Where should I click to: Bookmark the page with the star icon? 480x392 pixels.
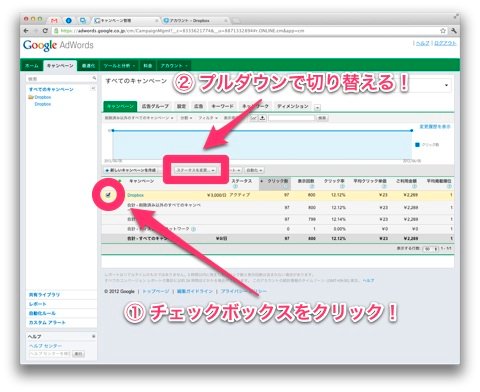[x=443, y=31]
